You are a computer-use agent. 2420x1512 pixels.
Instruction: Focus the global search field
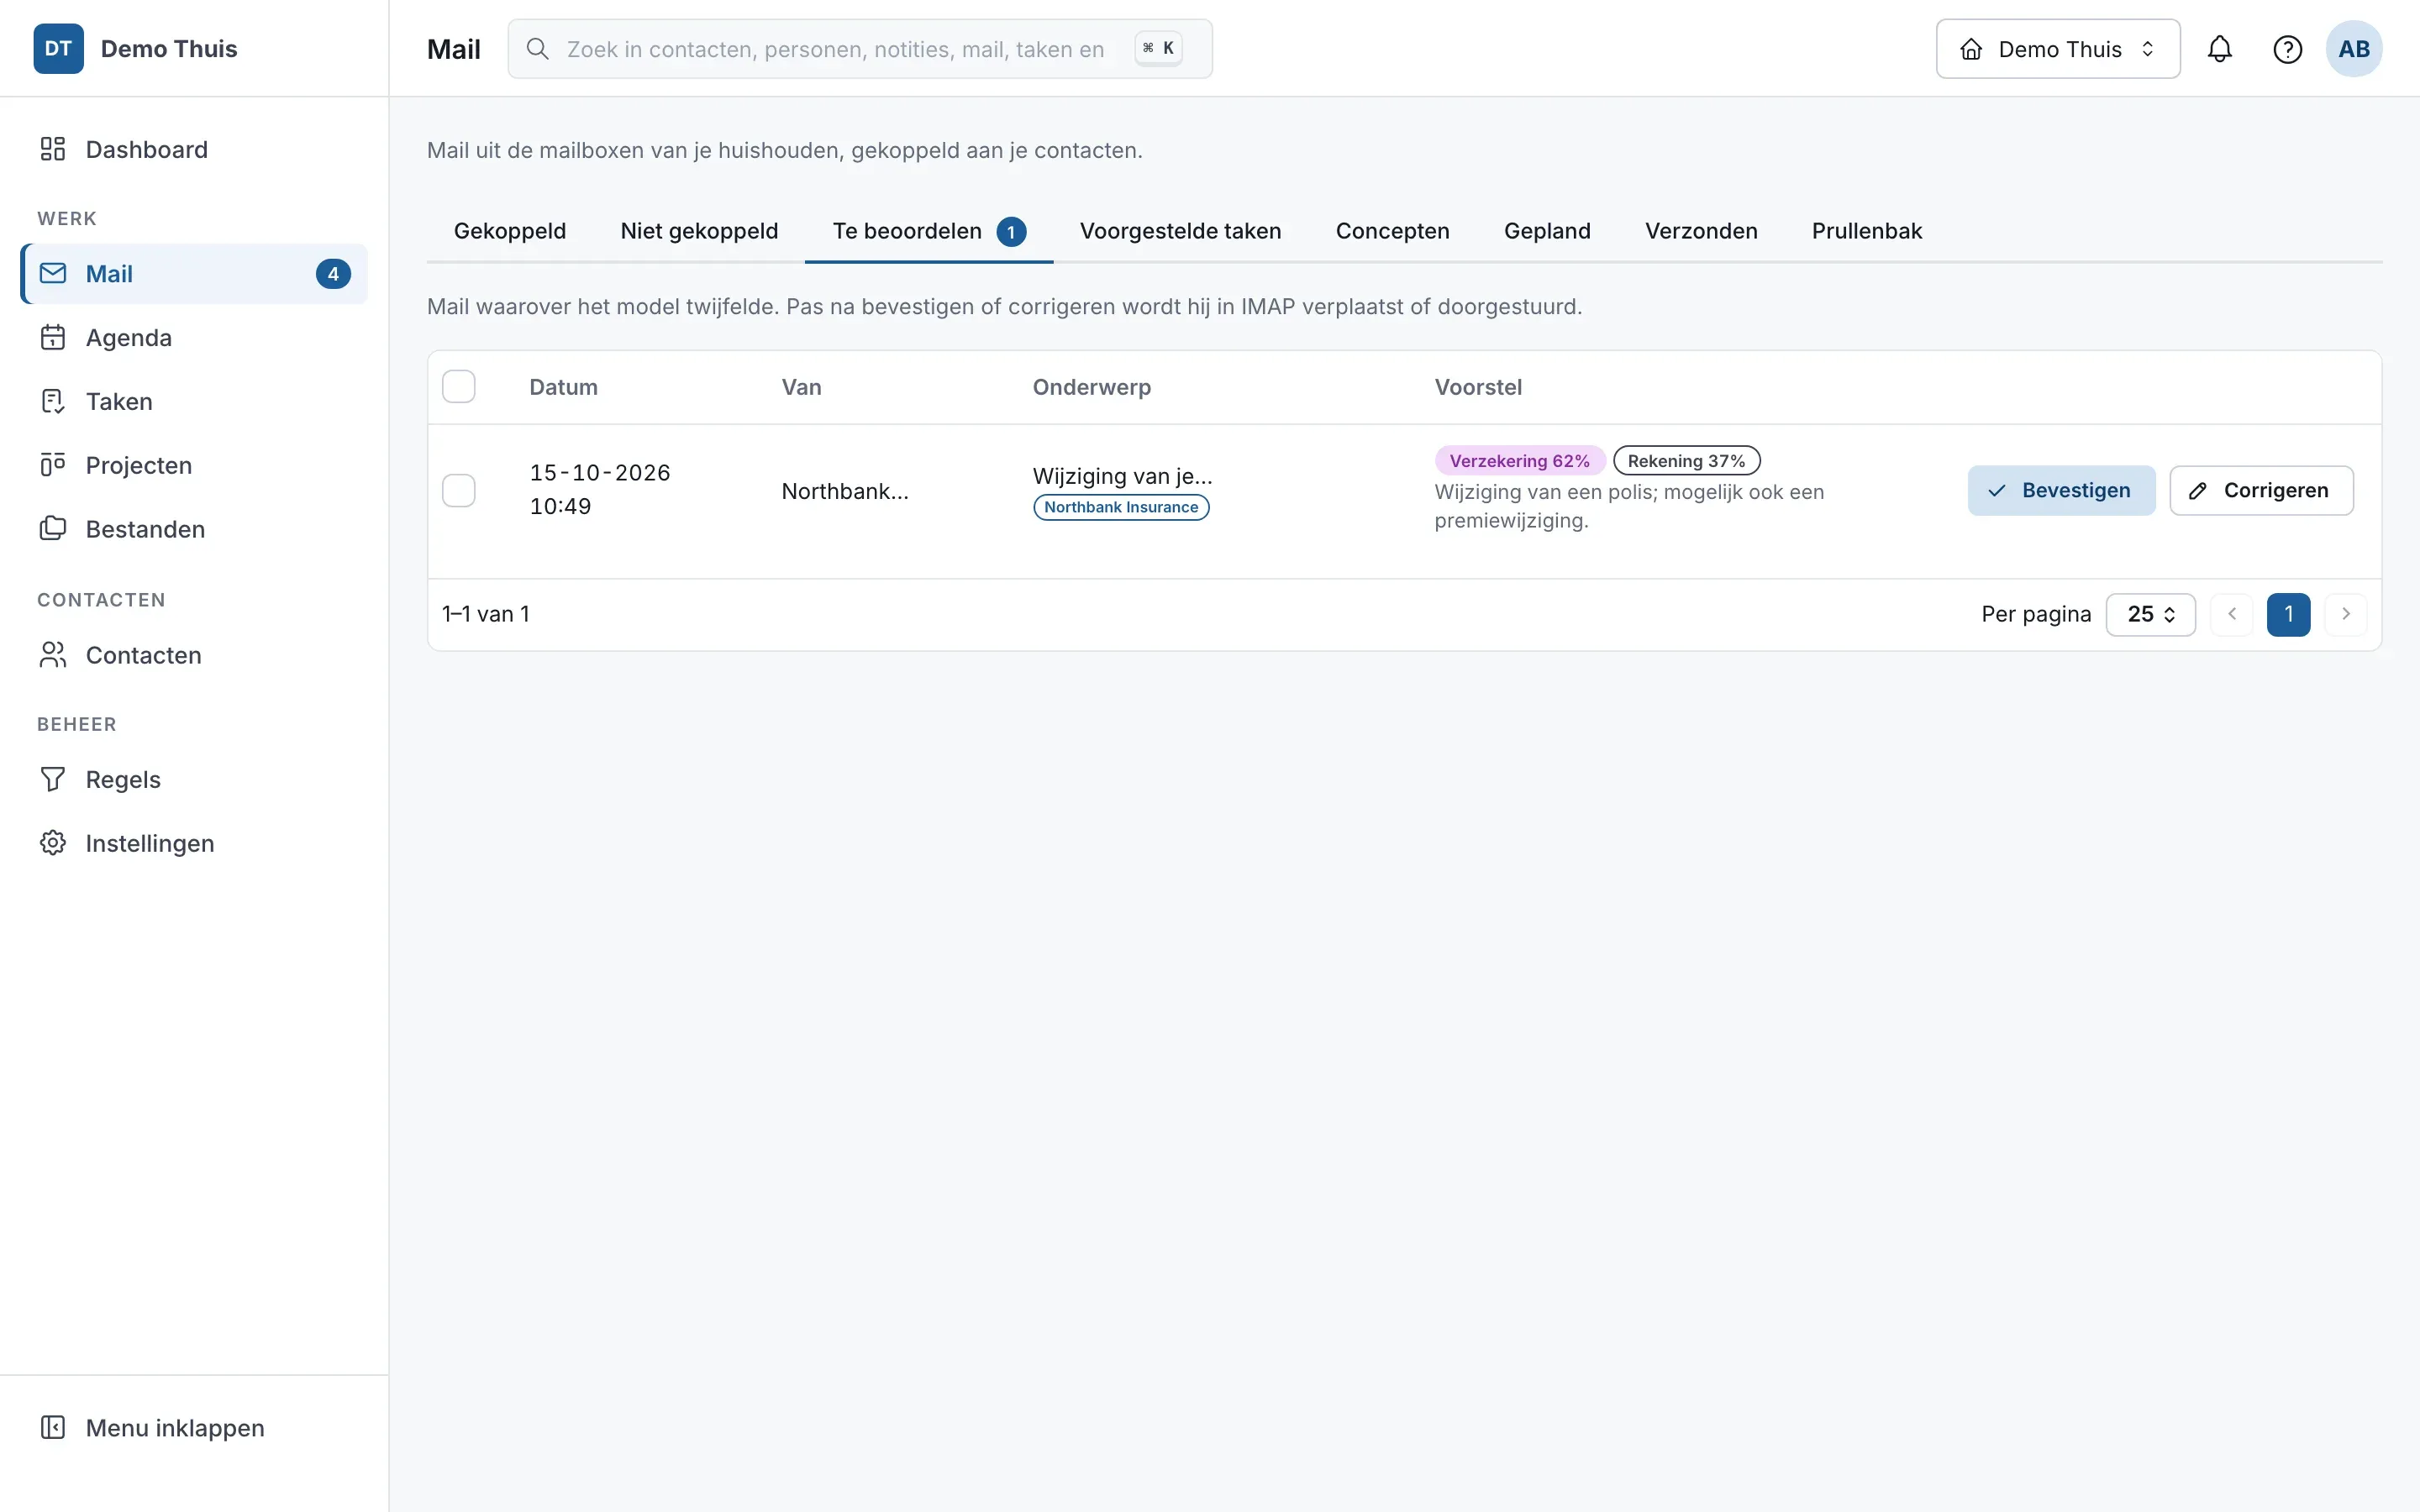coord(860,49)
